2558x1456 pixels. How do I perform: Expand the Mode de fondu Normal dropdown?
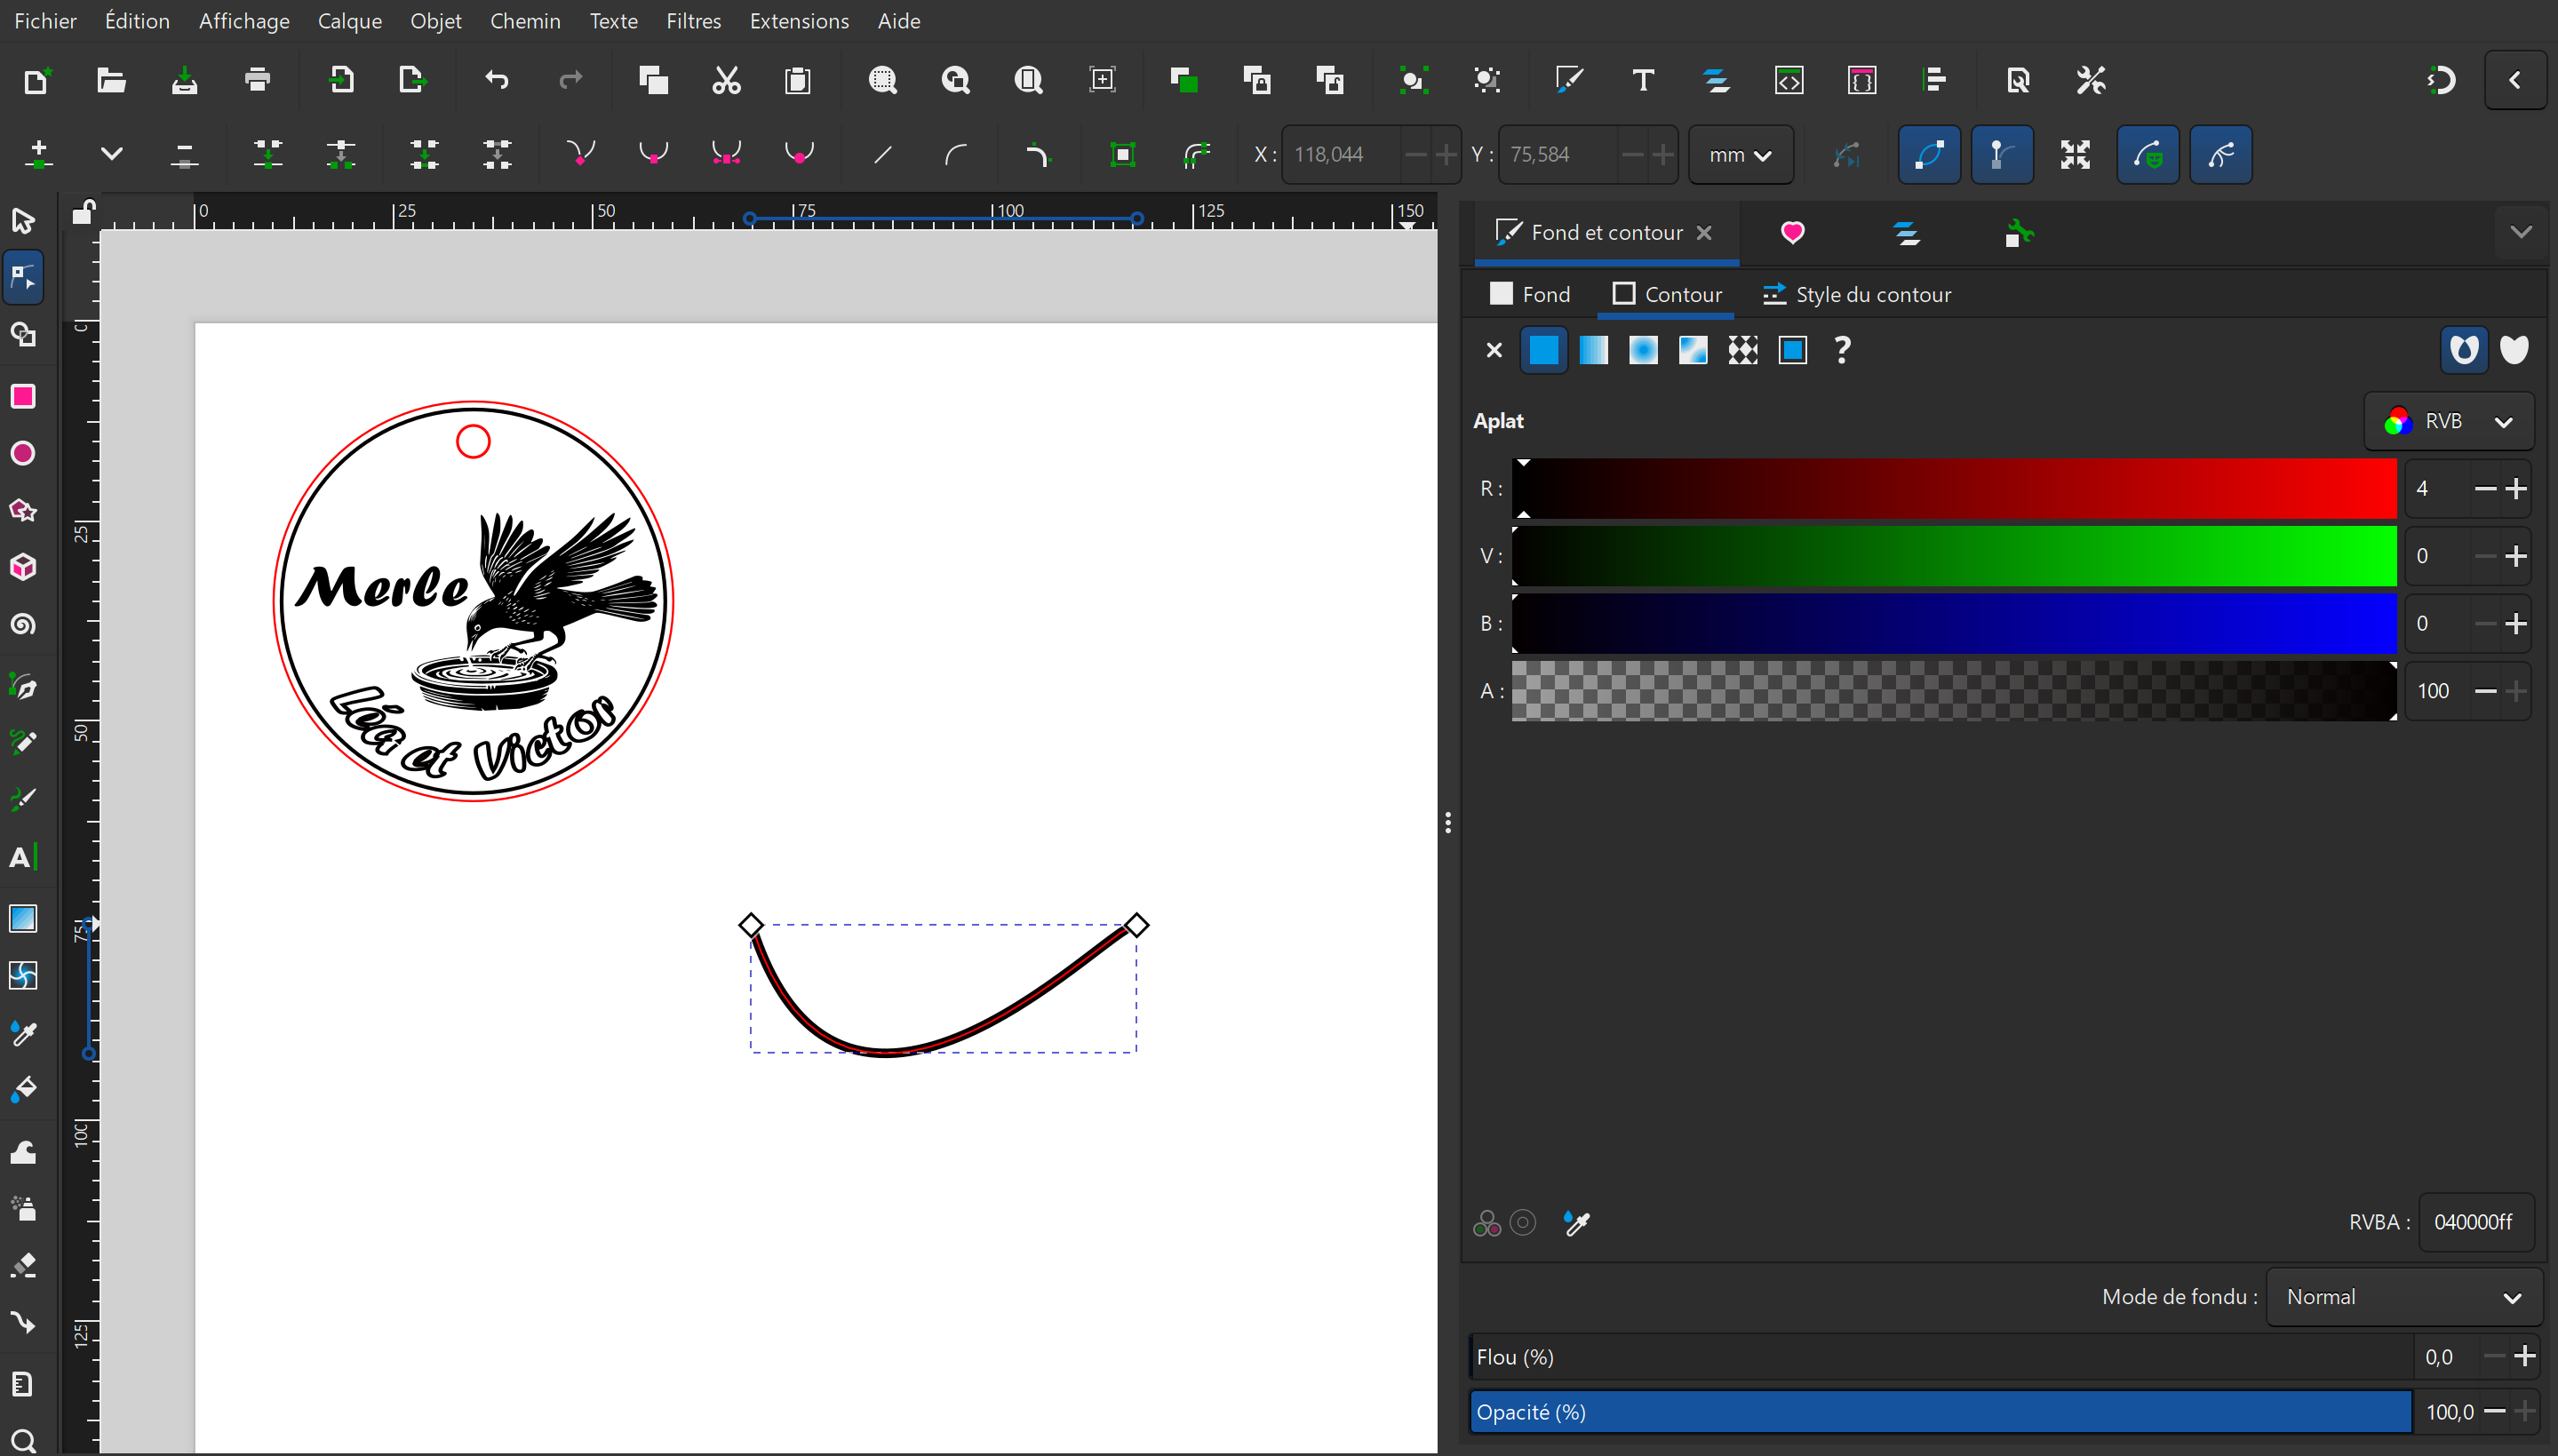pos(2403,1297)
